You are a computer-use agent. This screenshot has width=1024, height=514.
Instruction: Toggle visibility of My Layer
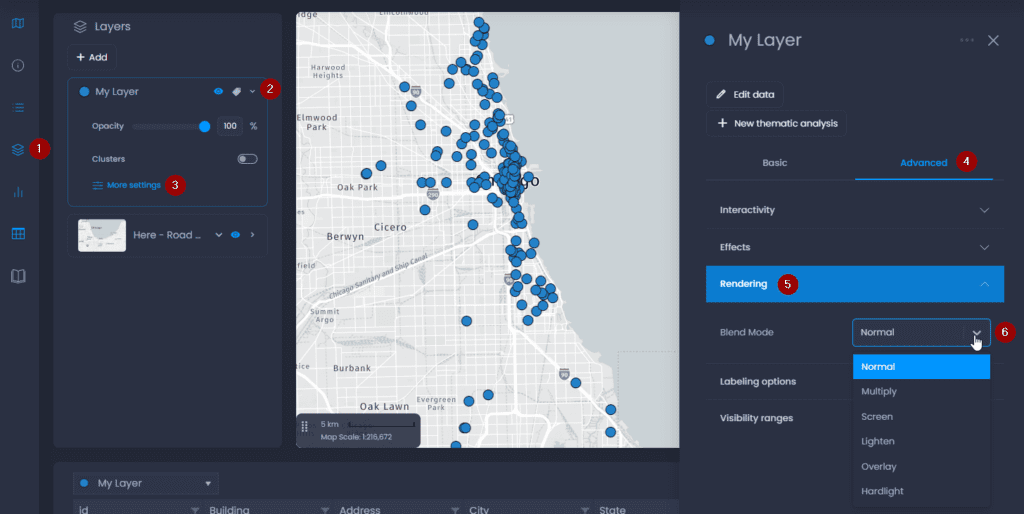coord(218,91)
